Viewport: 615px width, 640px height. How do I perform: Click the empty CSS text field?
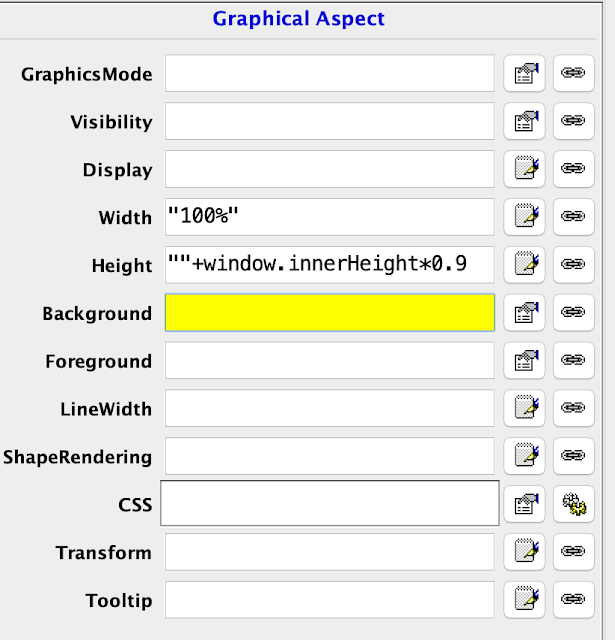[x=329, y=504]
